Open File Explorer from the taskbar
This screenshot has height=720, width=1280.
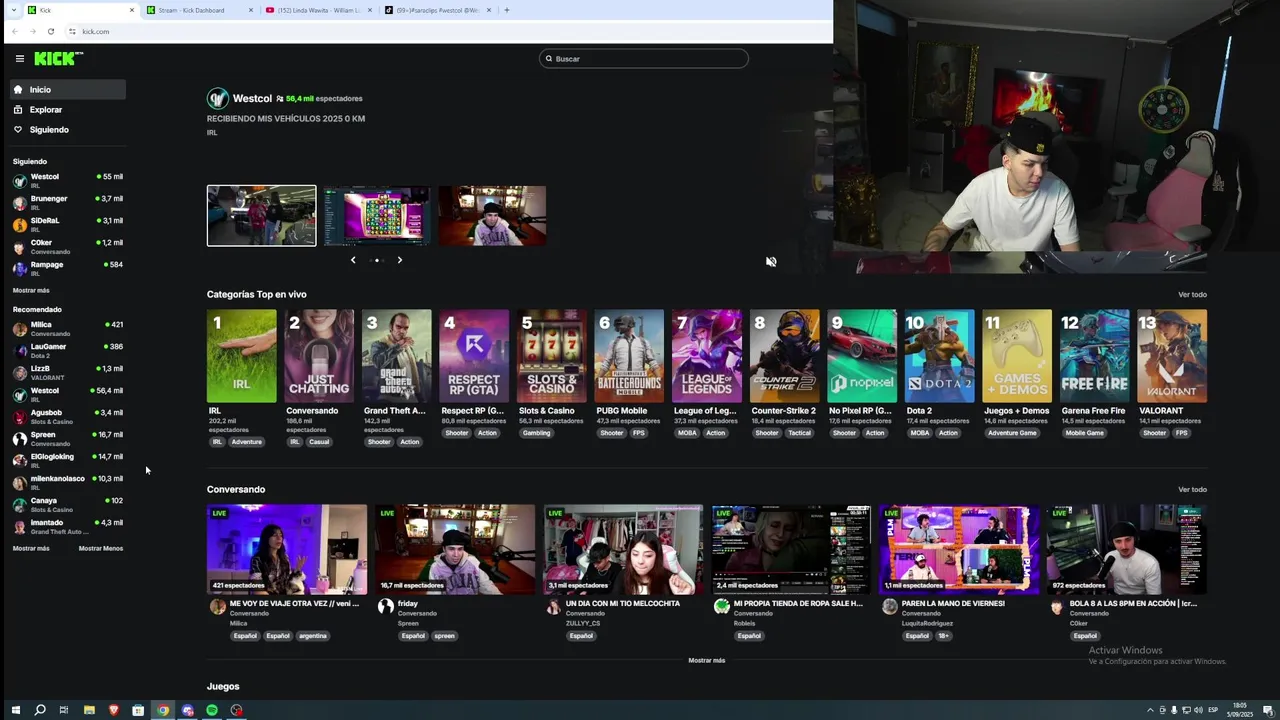click(89, 710)
